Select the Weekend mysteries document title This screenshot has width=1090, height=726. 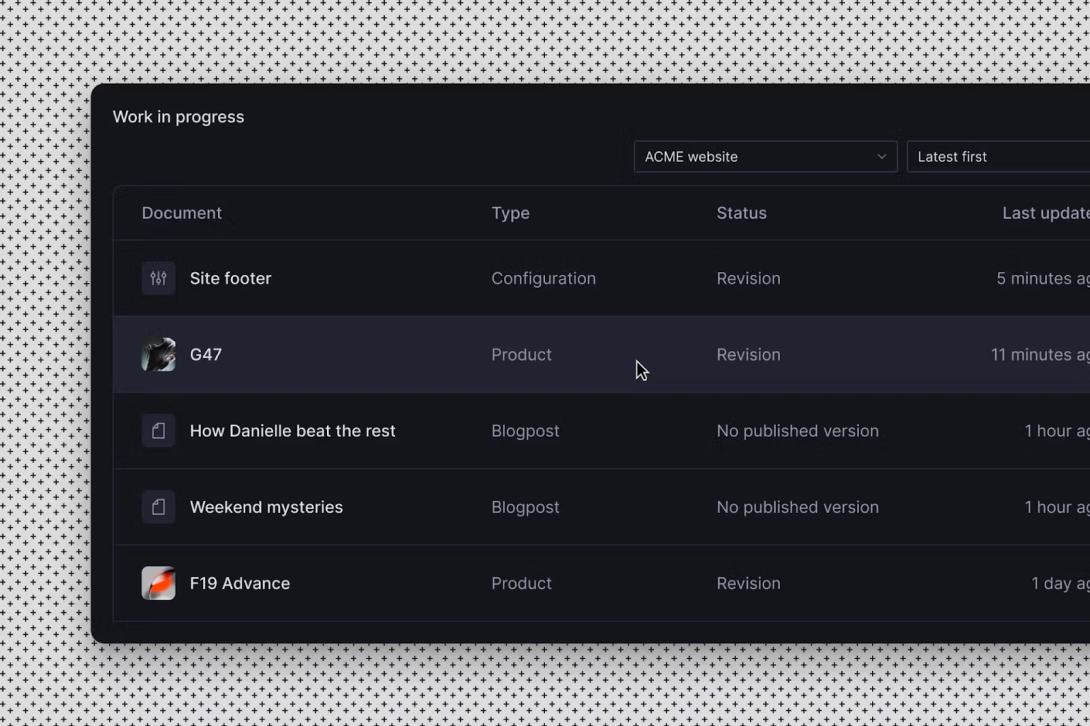[266, 507]
